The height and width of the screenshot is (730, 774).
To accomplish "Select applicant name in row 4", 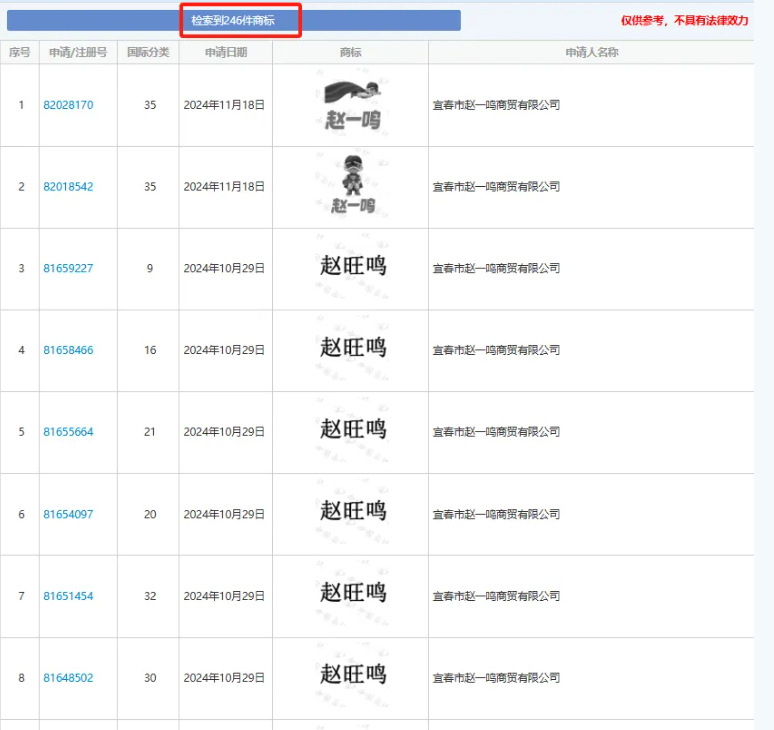I will [496, 350].
